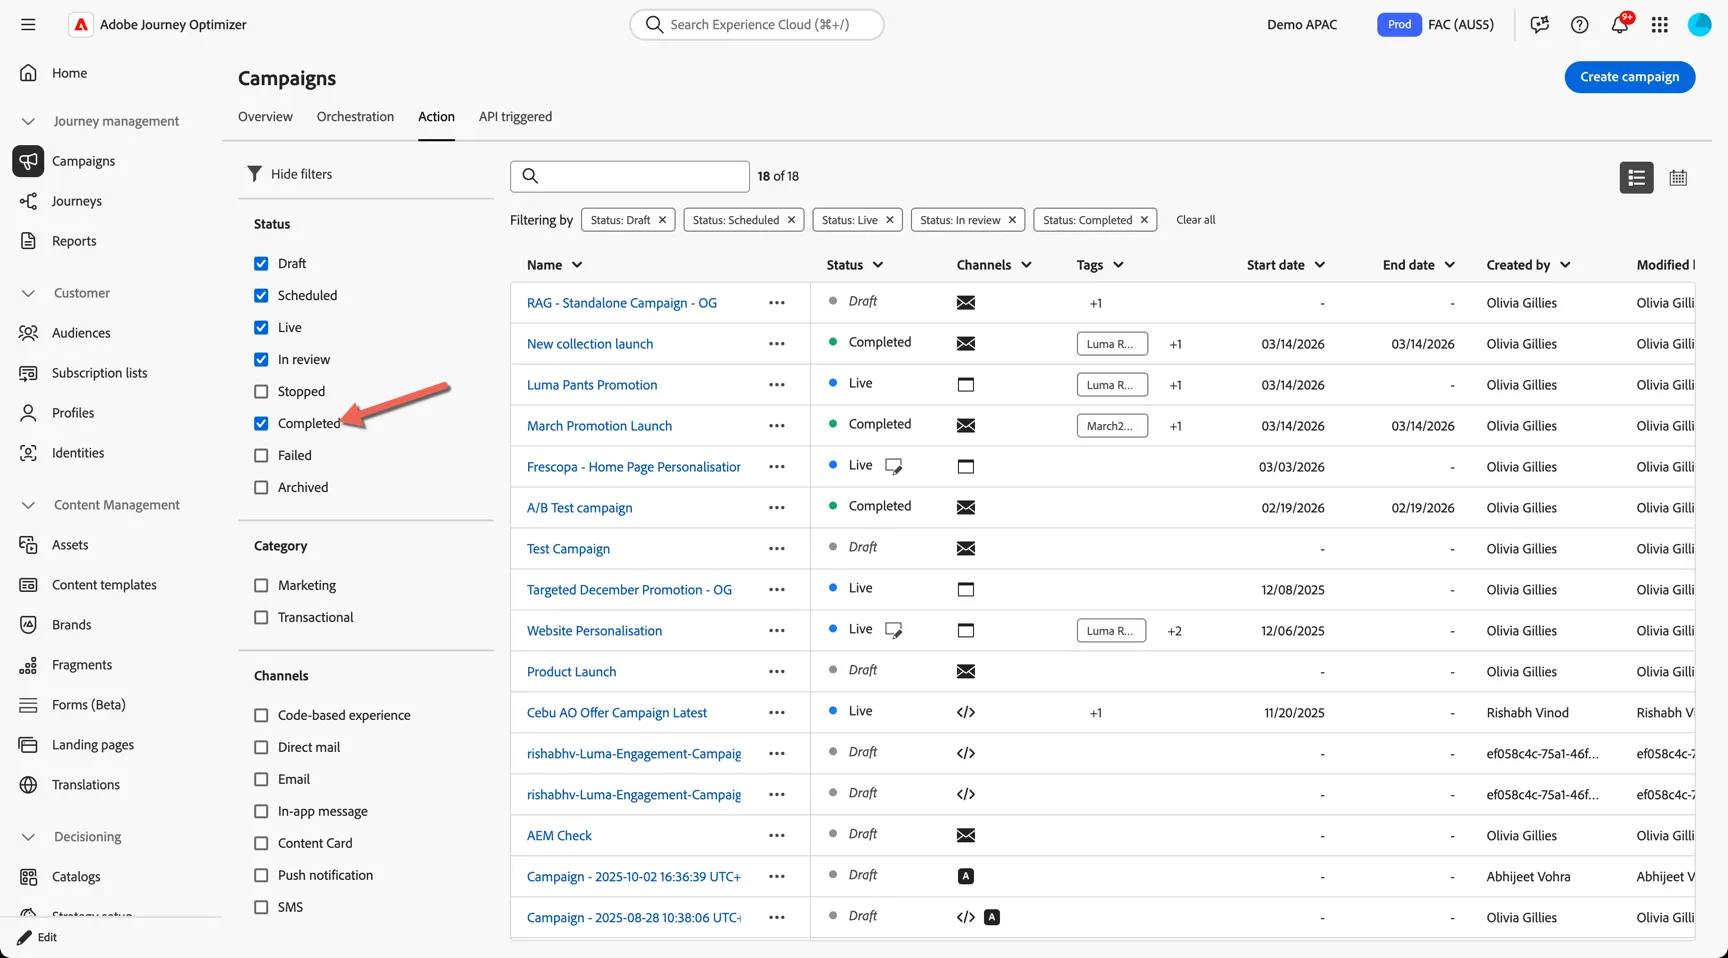Open the app switcher grid icon

coord(1659,25)
